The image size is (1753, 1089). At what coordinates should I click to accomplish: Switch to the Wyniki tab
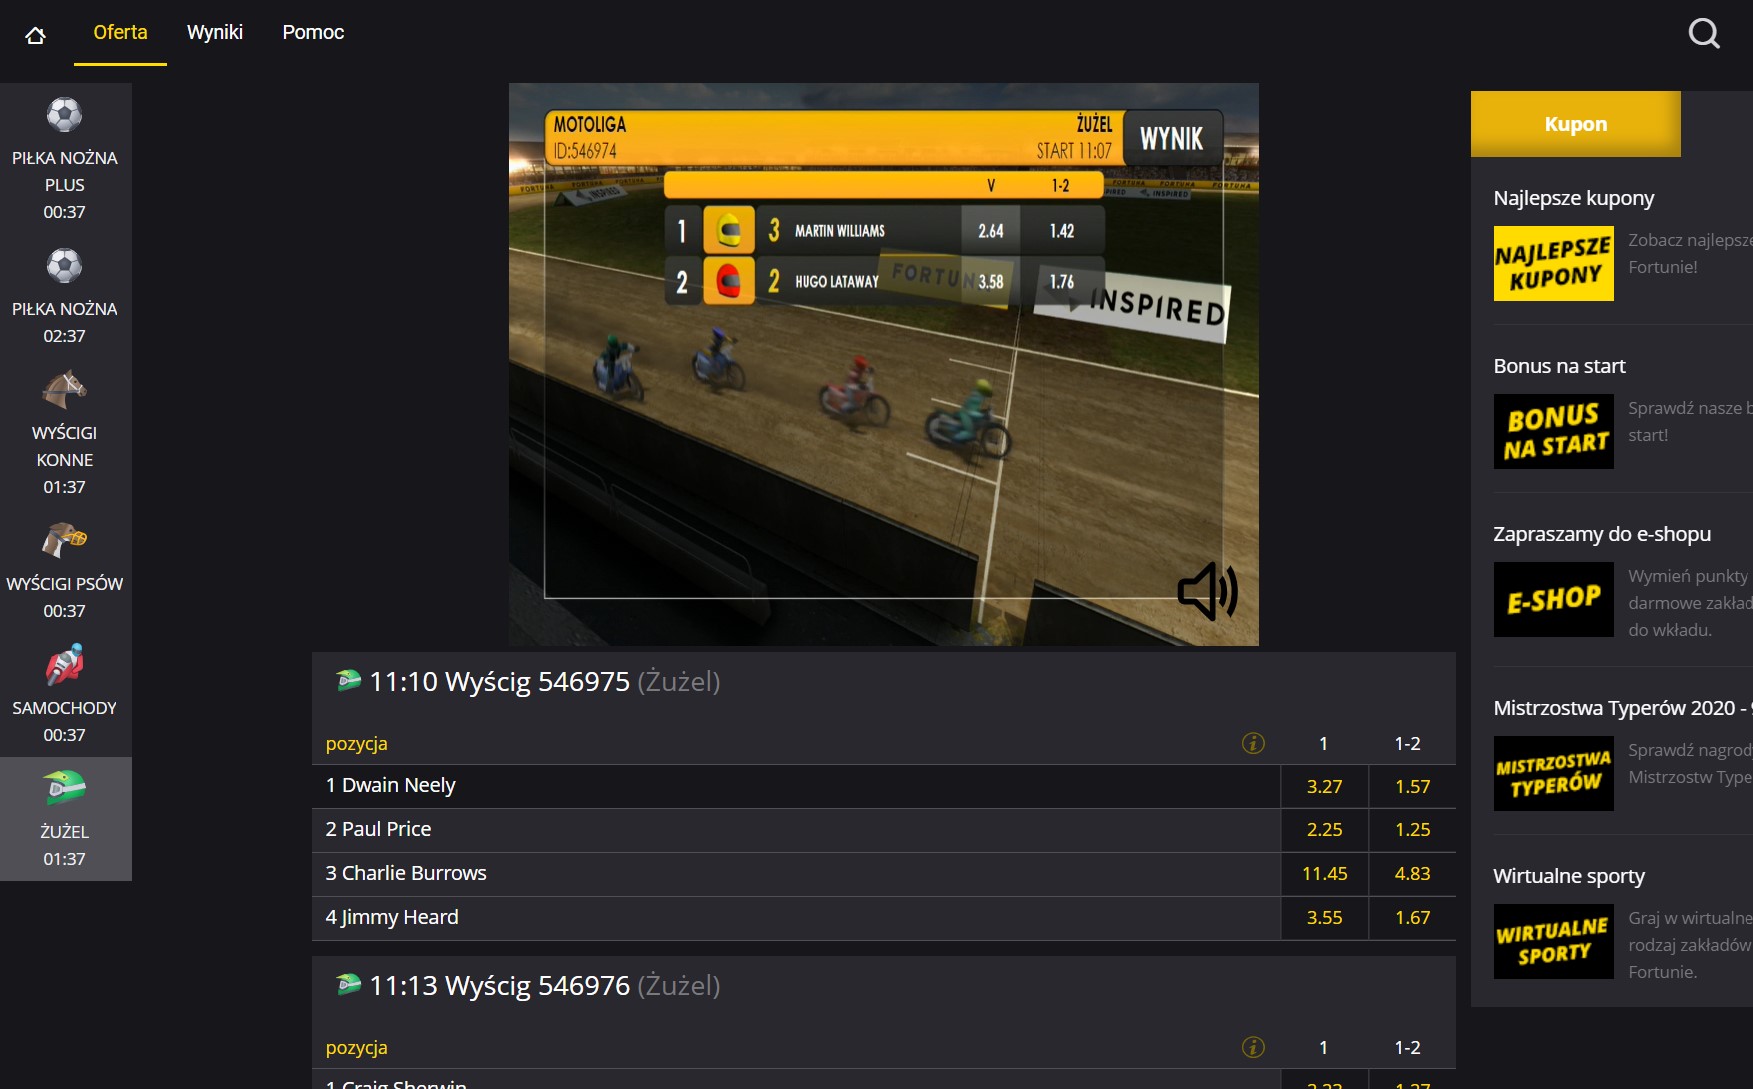click(215, 32)
